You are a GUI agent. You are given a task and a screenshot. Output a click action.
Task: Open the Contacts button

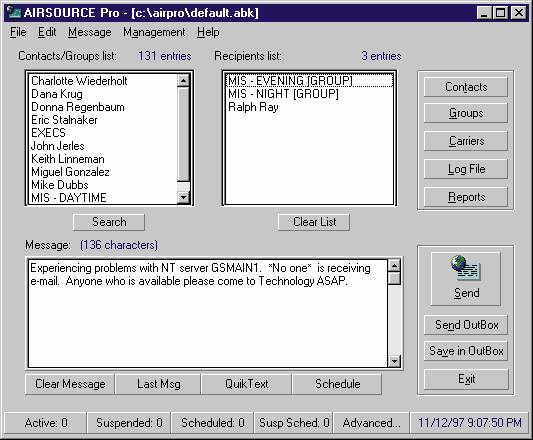[466, 87]
